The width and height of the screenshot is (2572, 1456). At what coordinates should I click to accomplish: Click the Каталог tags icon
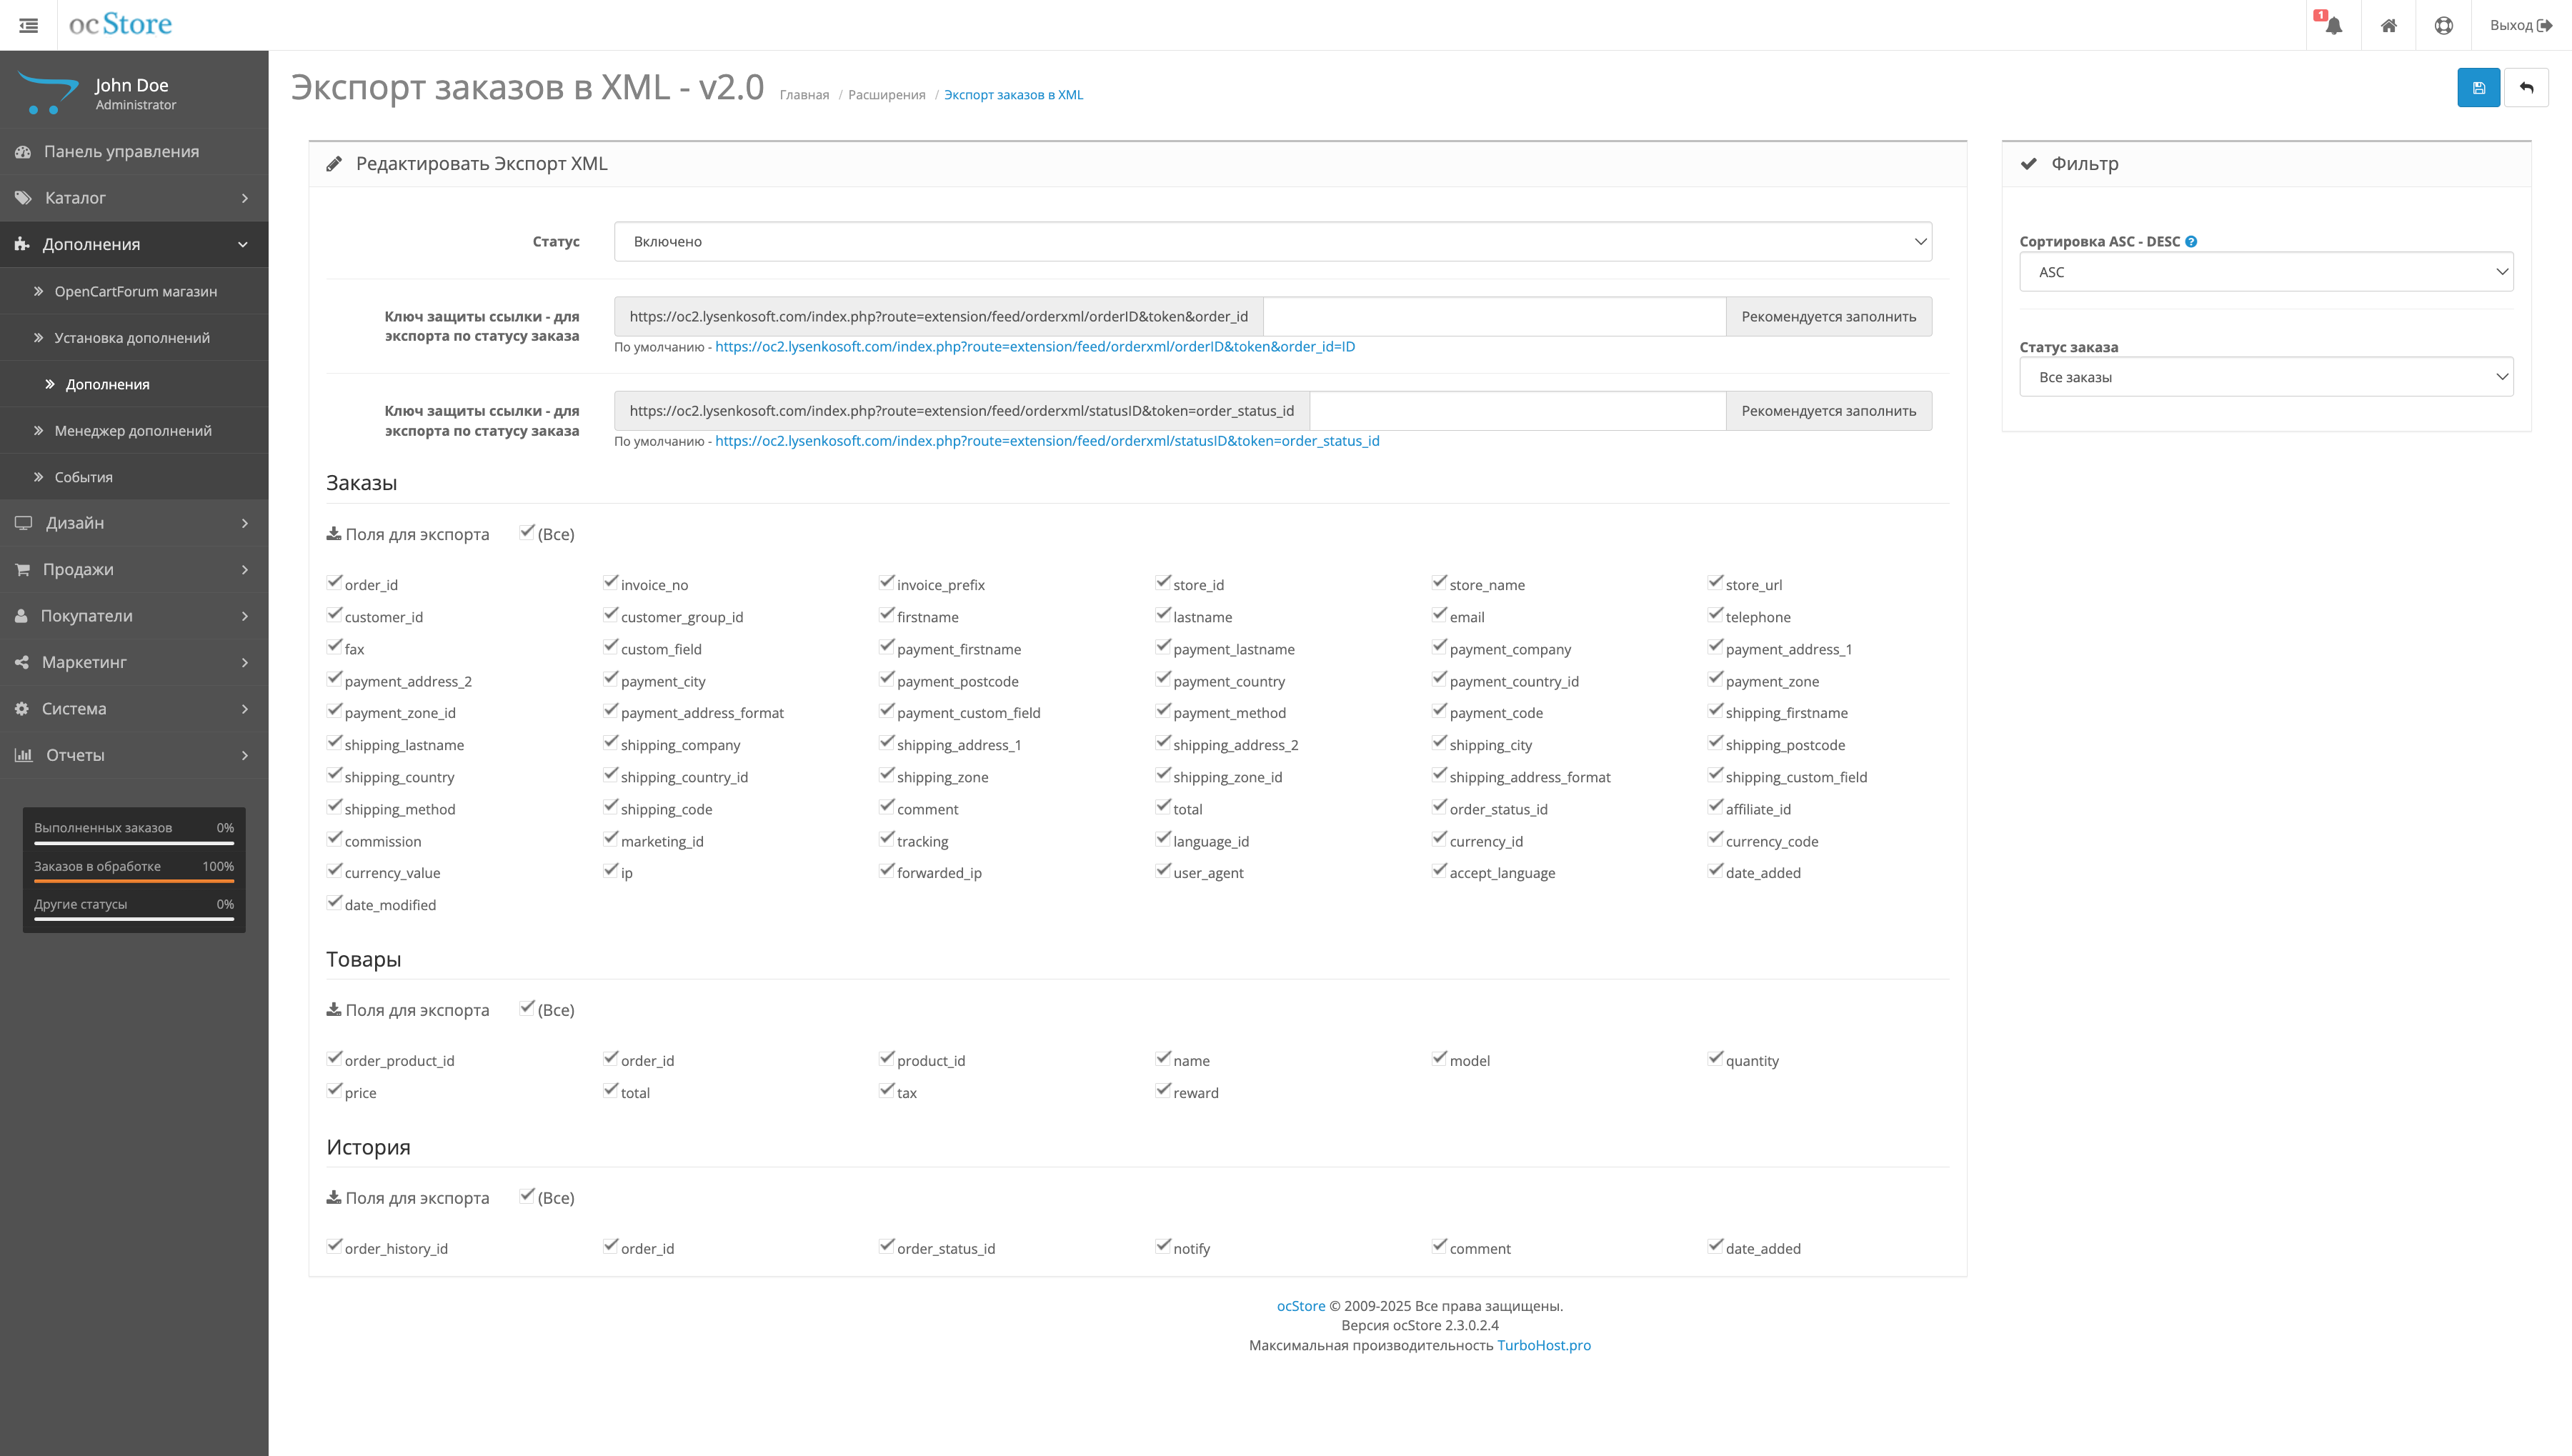click(23, 198)
